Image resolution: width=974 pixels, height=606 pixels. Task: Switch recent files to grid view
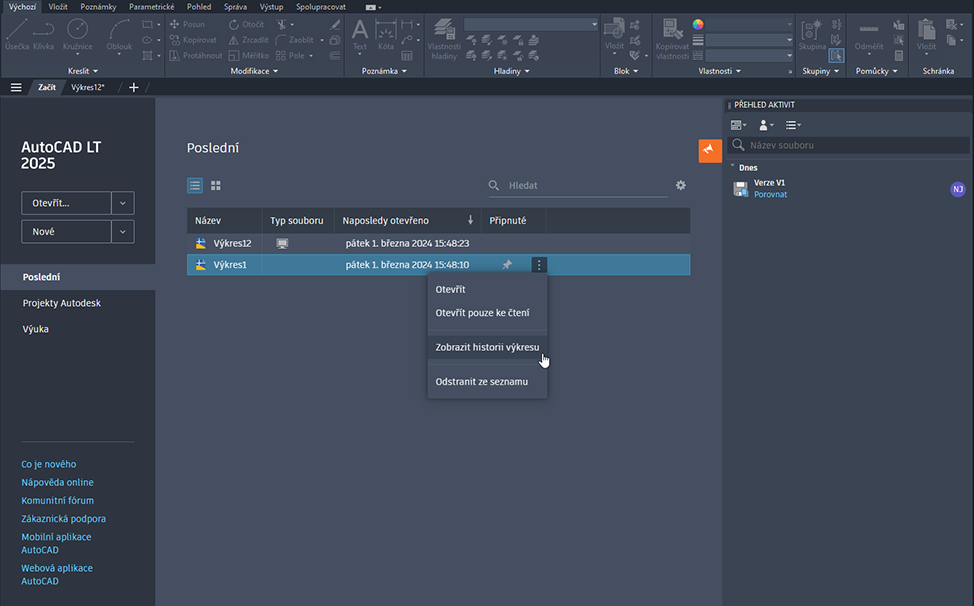click(216, 185)
